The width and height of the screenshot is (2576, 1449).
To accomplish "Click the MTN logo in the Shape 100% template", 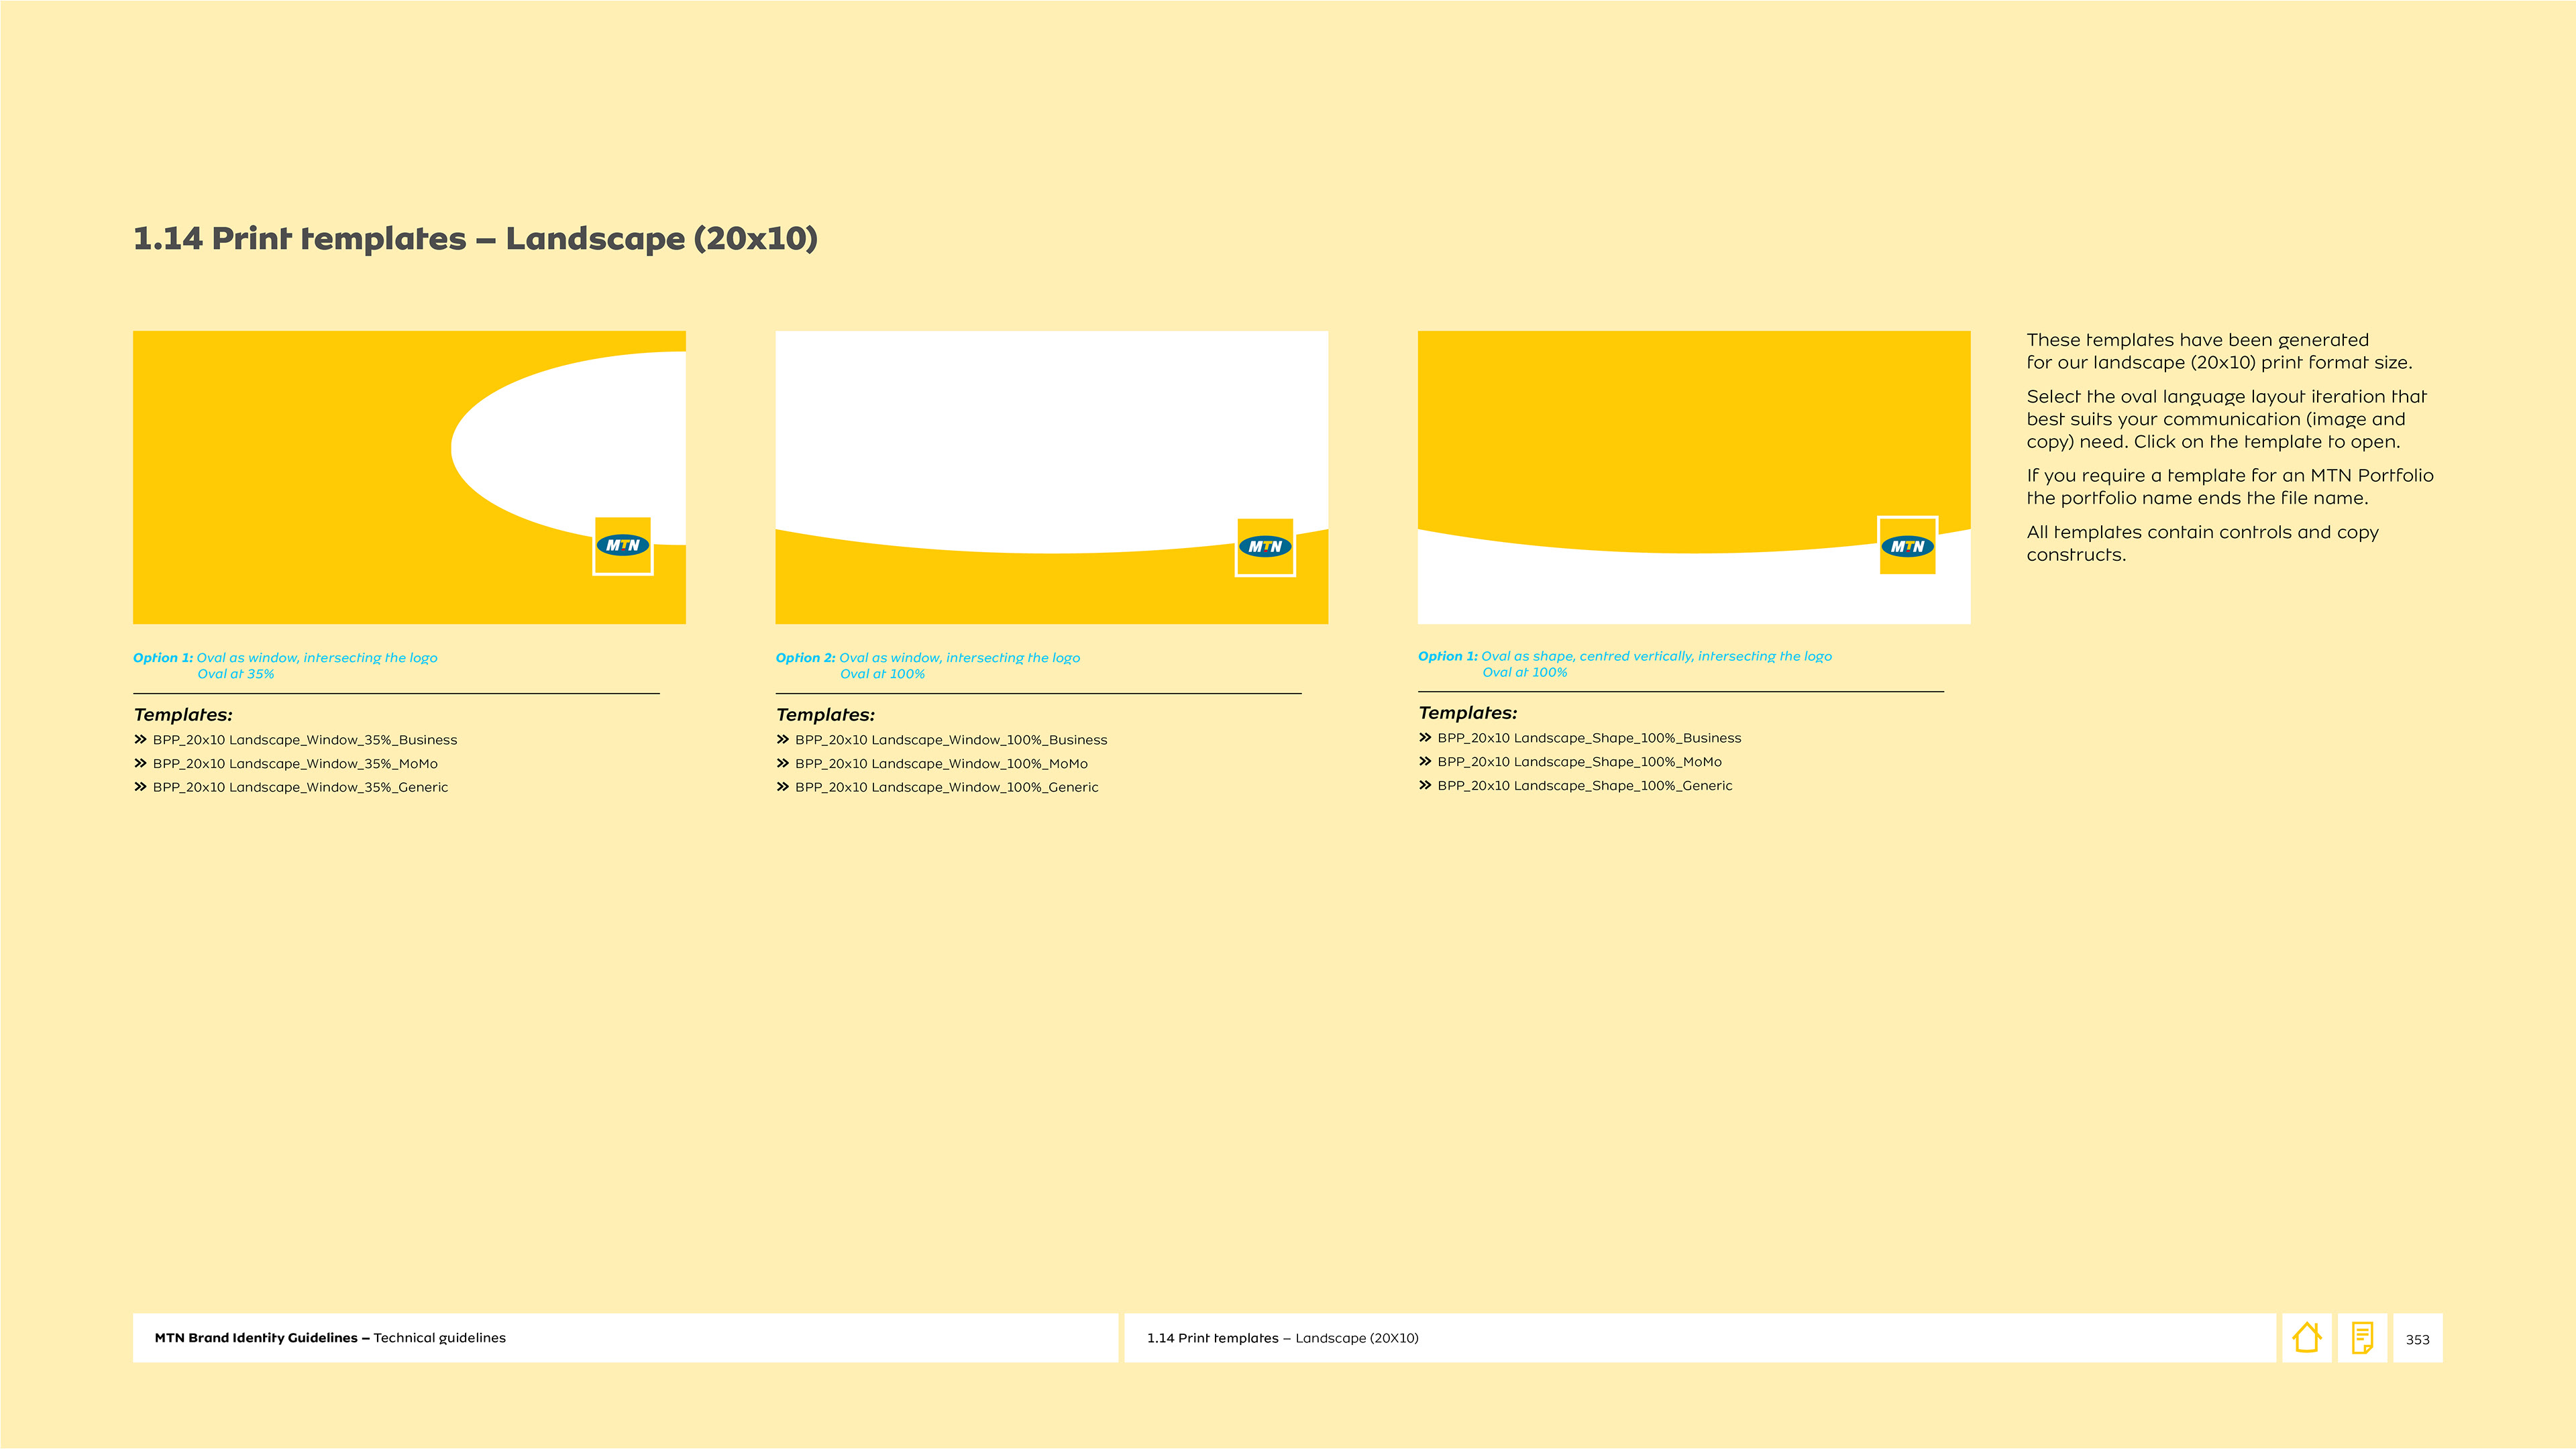I will click(1907, 546).
